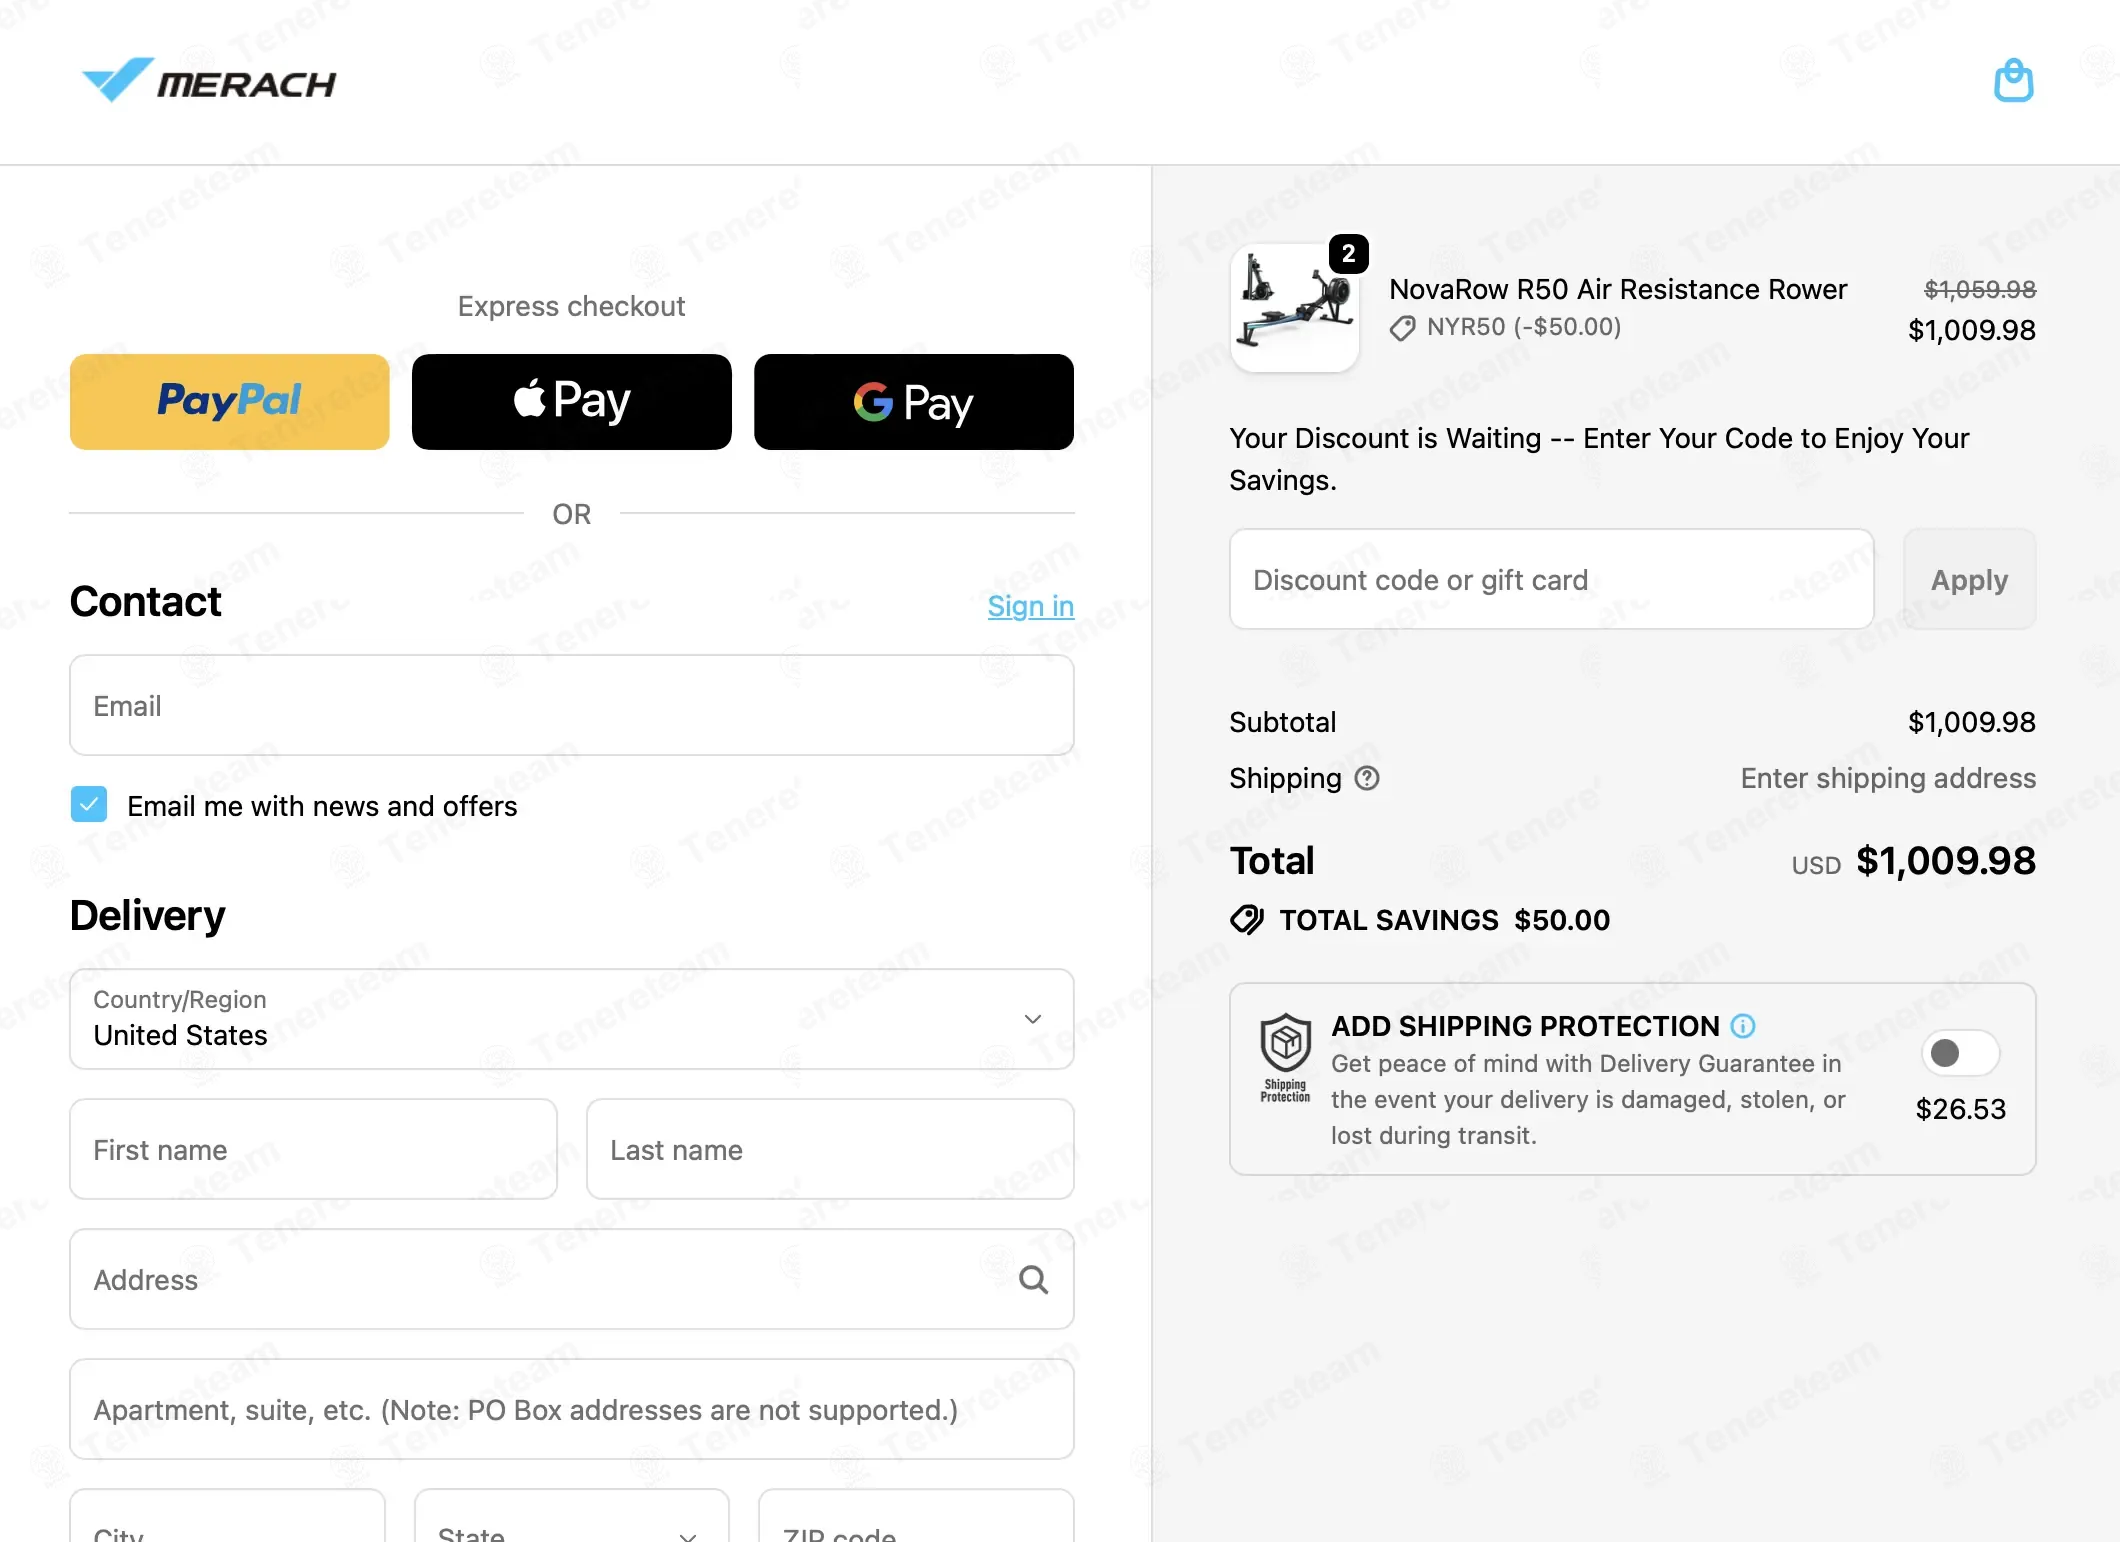The height and width of the screenshot is (1542, 2120).
Task: Focus the Discount code or gift card field
Action: (x=1551, y=580)
